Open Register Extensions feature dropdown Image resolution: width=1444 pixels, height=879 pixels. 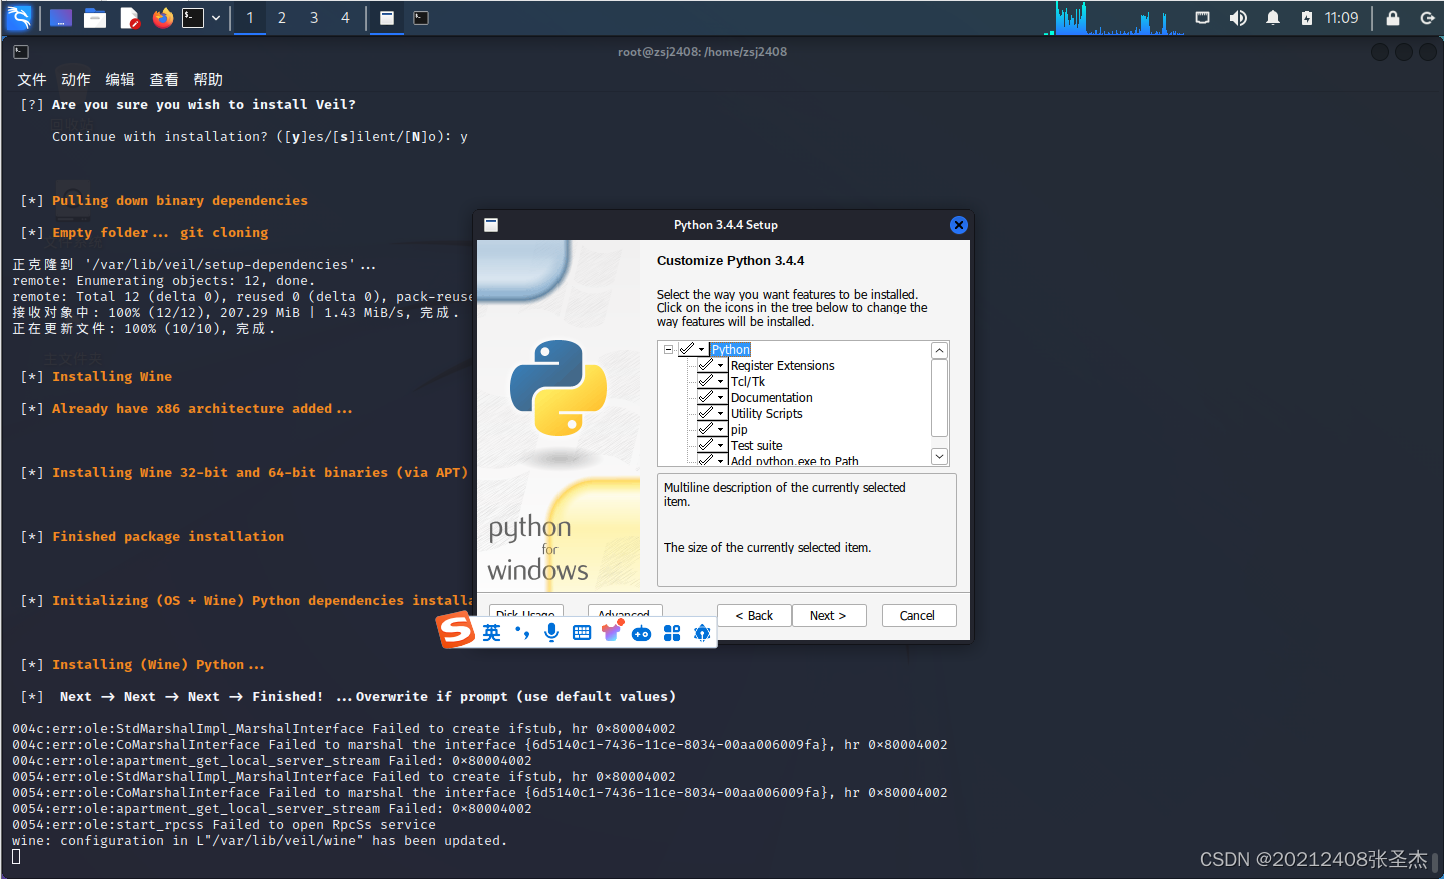712,366
